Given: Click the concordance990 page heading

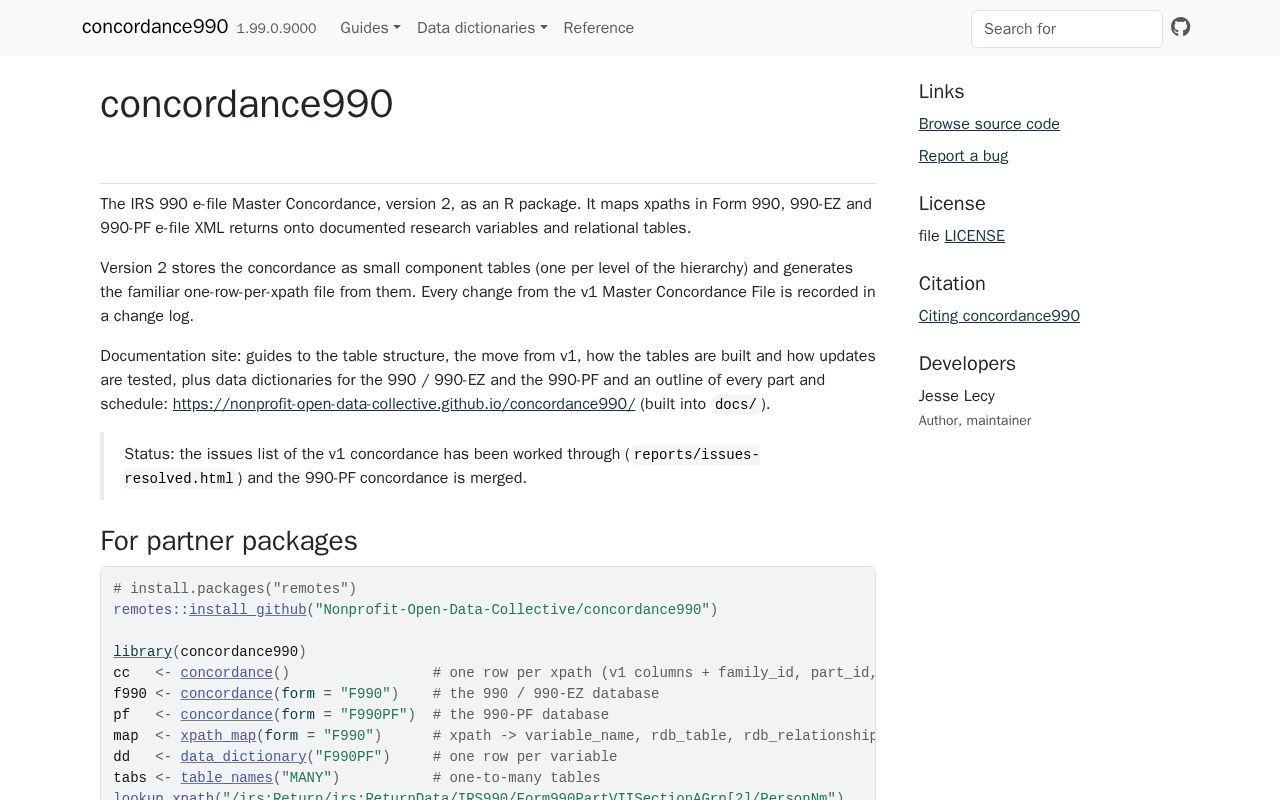Looking at the screenshot, I should point(247,104).
